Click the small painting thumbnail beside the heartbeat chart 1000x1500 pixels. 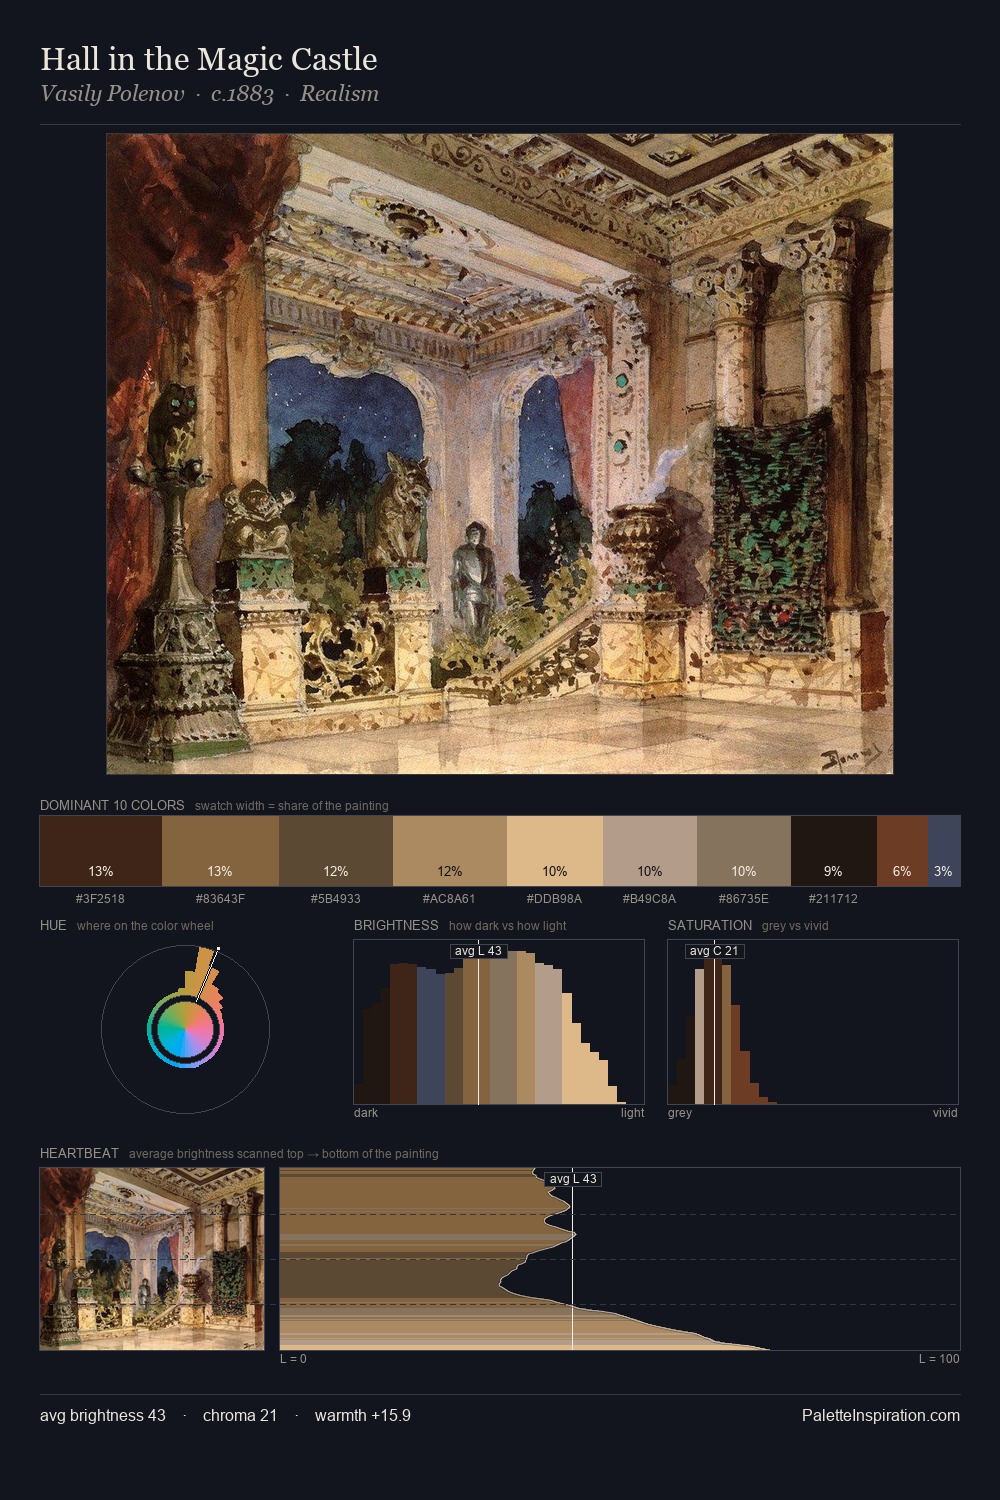(152, 1259)
